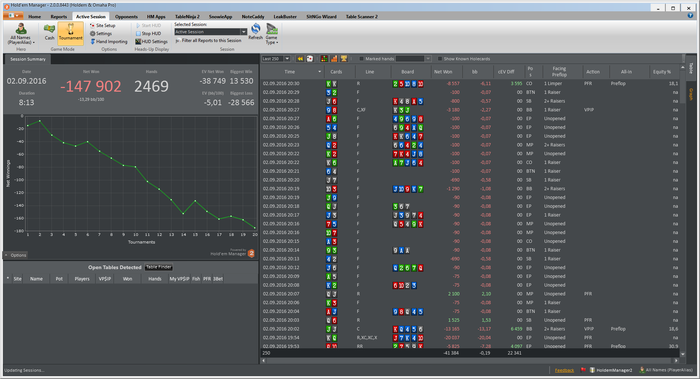Image resolution: width=700 pixels, height=379 pixels.
Task: Switch to the Reports tab
Action: click(x=58, y=17)
